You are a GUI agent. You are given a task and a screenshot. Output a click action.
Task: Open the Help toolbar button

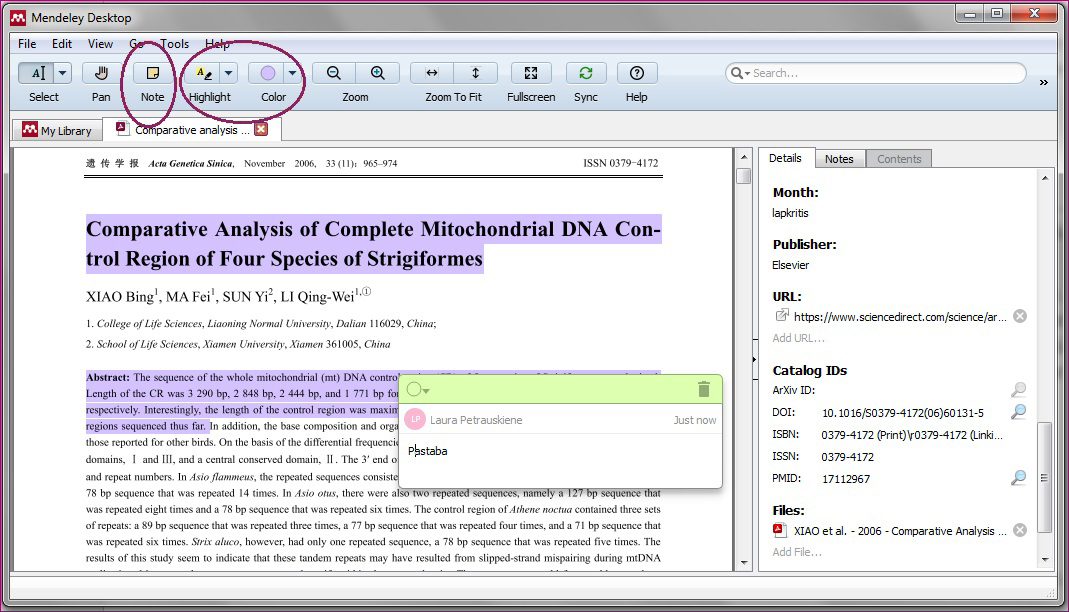pos(637,73)
